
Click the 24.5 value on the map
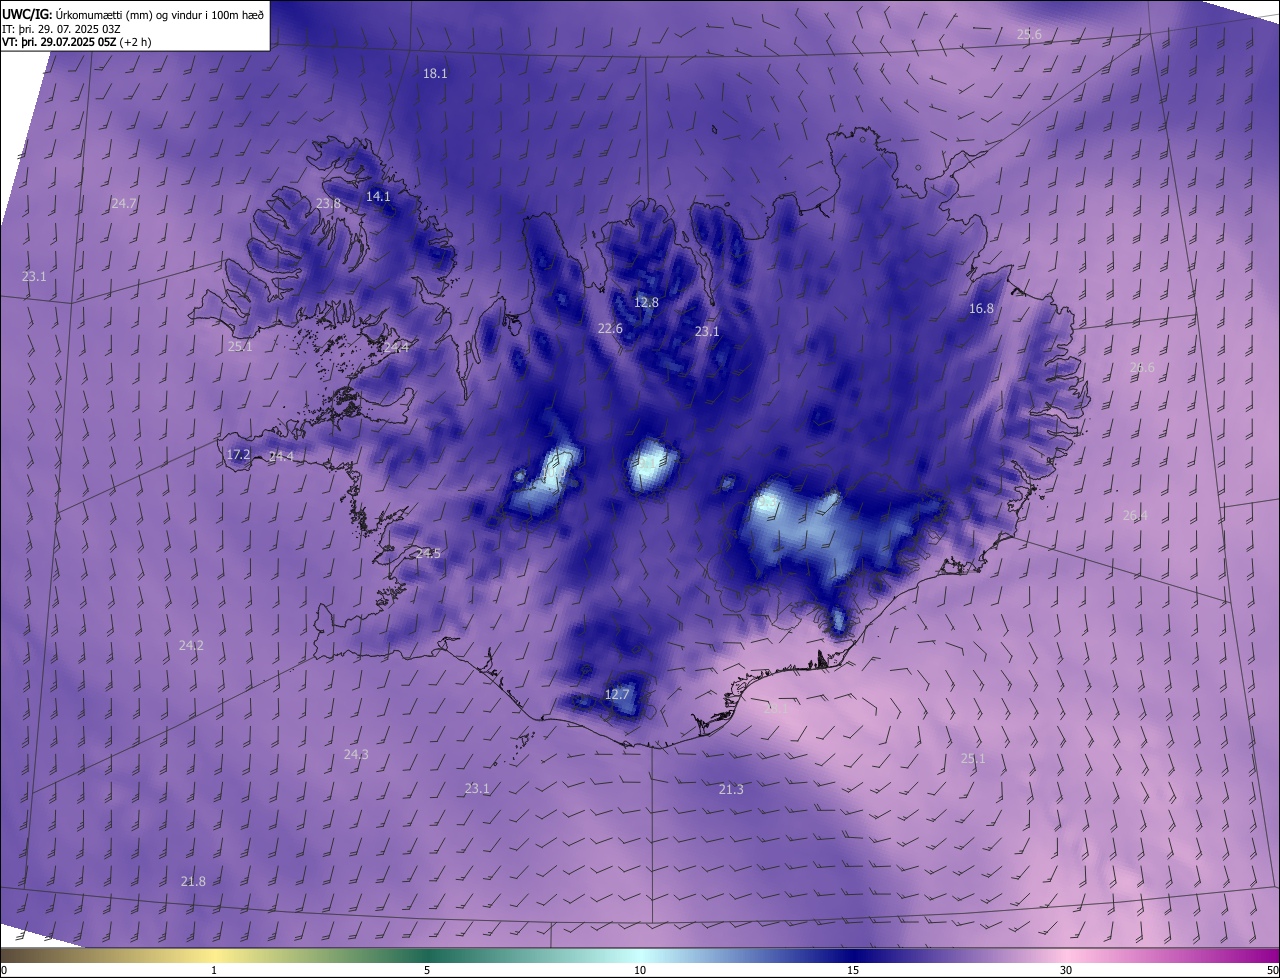(x=428, y=554)
